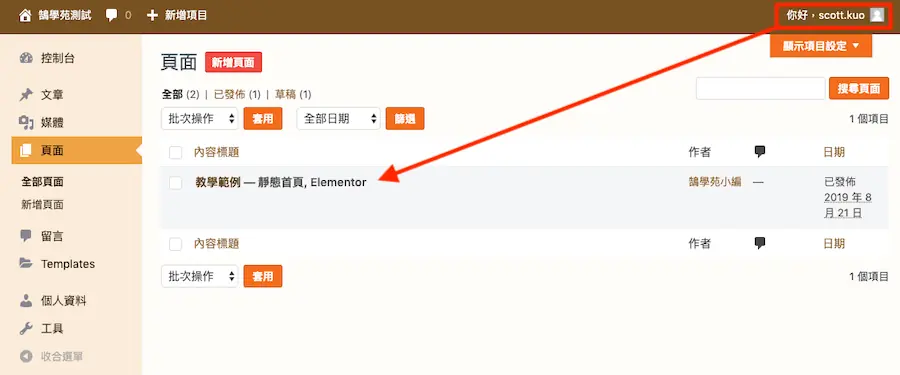Click the bottom 套用 apply button
This screenshot has width=900, height=375.
click(263, 276)
